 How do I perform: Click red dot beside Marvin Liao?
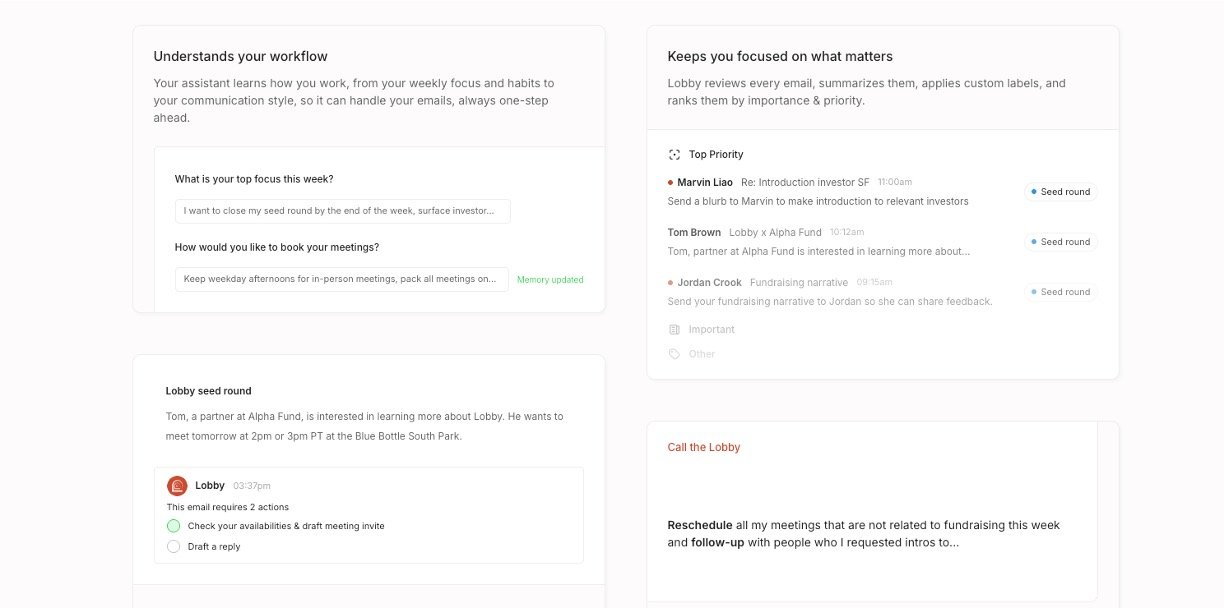click(x=670, y=183)
